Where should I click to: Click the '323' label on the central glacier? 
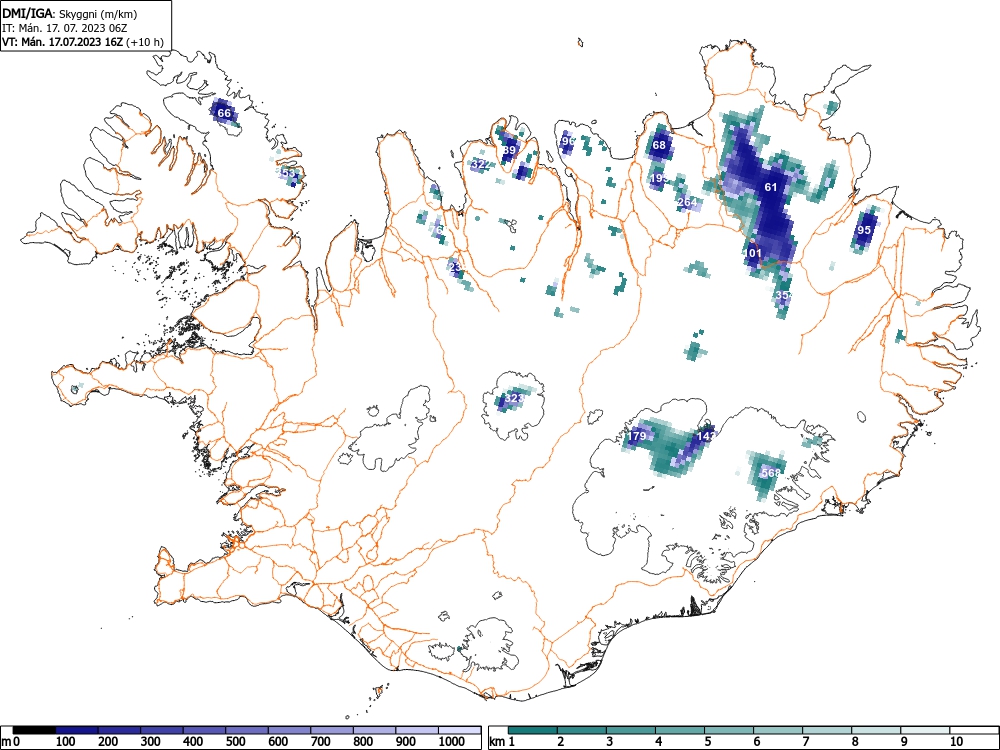point(514,398)
